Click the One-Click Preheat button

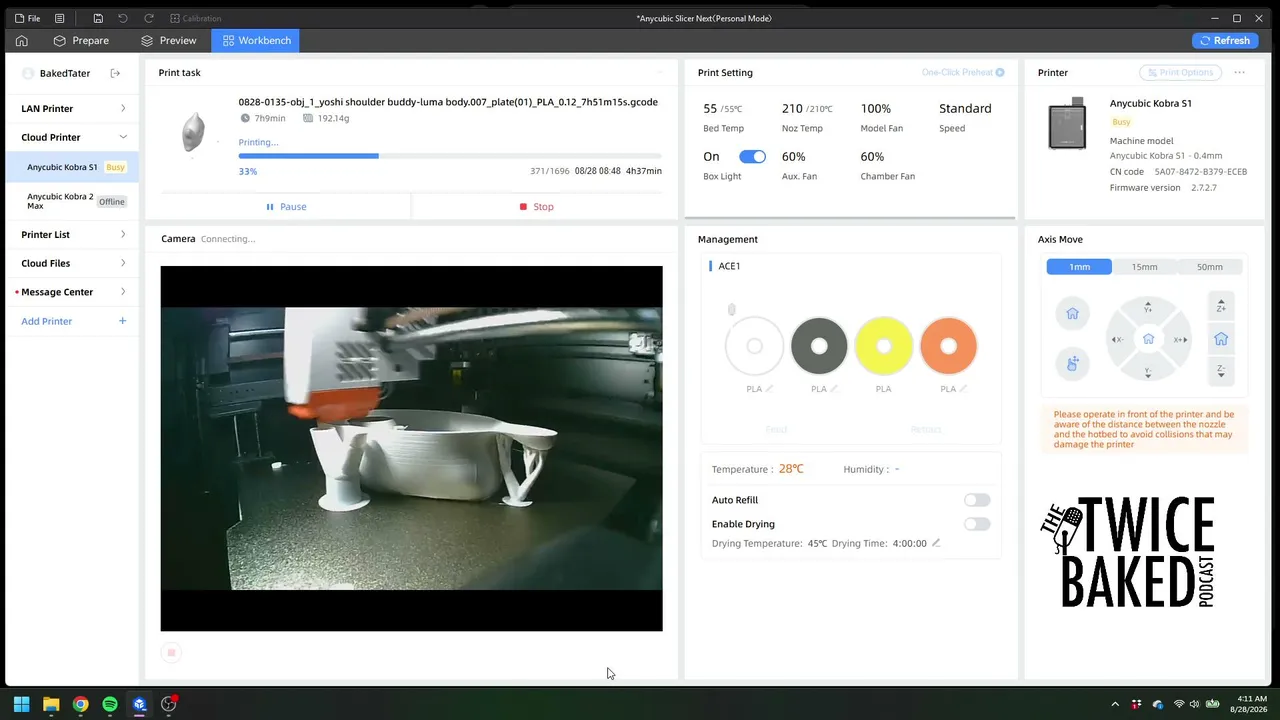coord(963,73)
